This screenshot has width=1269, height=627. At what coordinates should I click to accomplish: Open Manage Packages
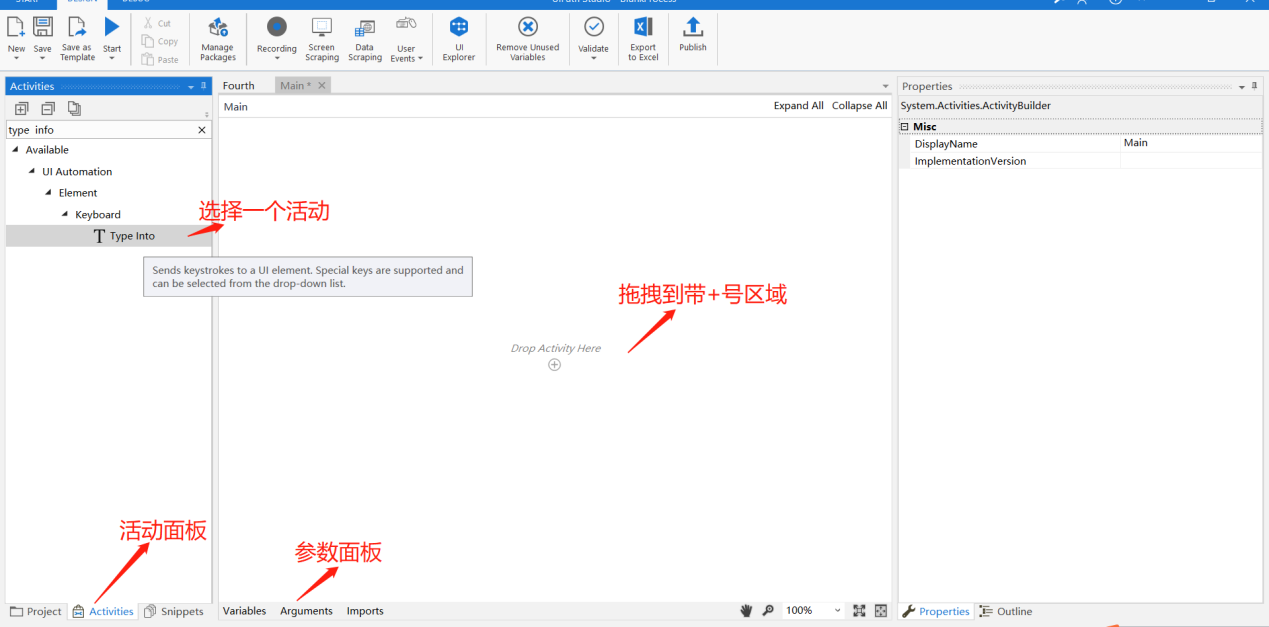(217, 39)
